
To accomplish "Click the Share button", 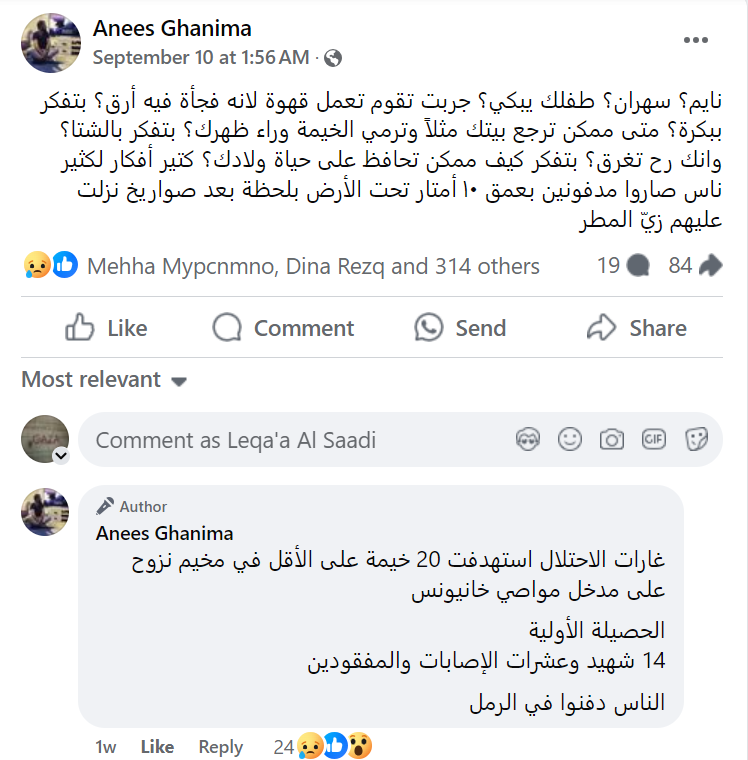I will [x=636, y=328].
